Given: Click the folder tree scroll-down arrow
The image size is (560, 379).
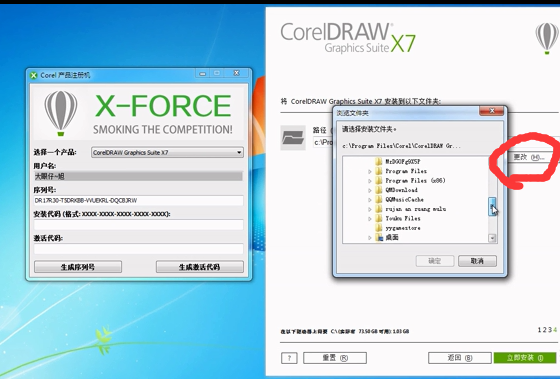Looking at the screenshot, I should point(492,238).
